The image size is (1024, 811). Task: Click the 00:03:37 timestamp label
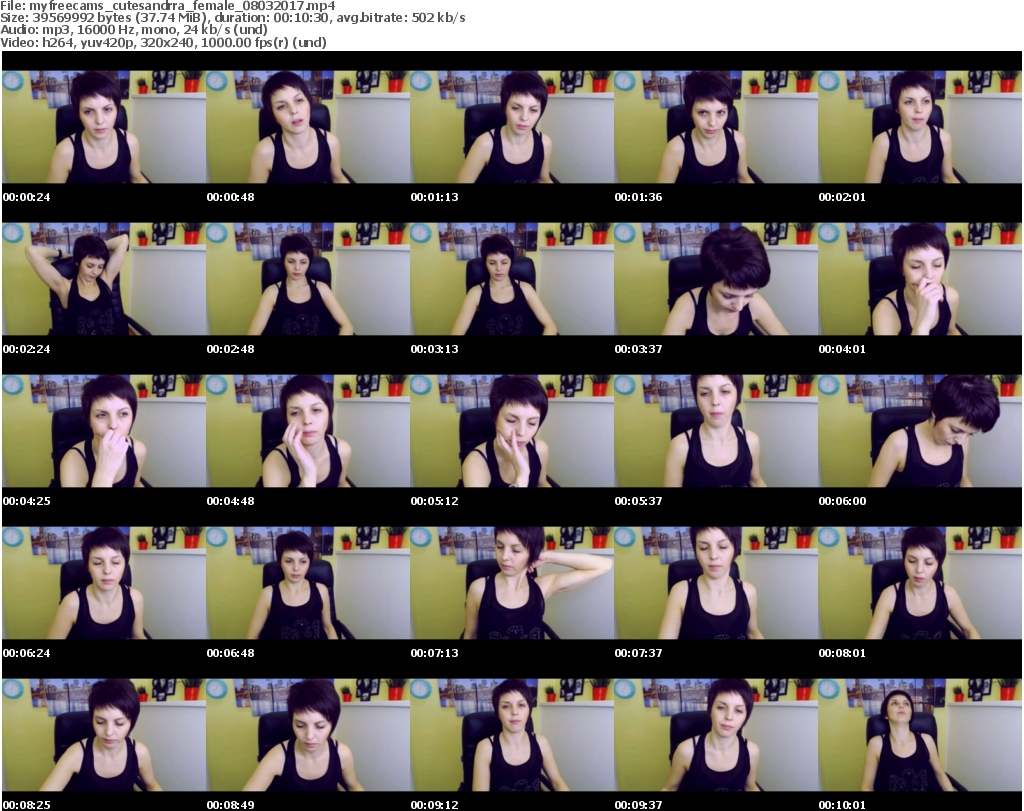pyautogui.click(x=639, y=349)
